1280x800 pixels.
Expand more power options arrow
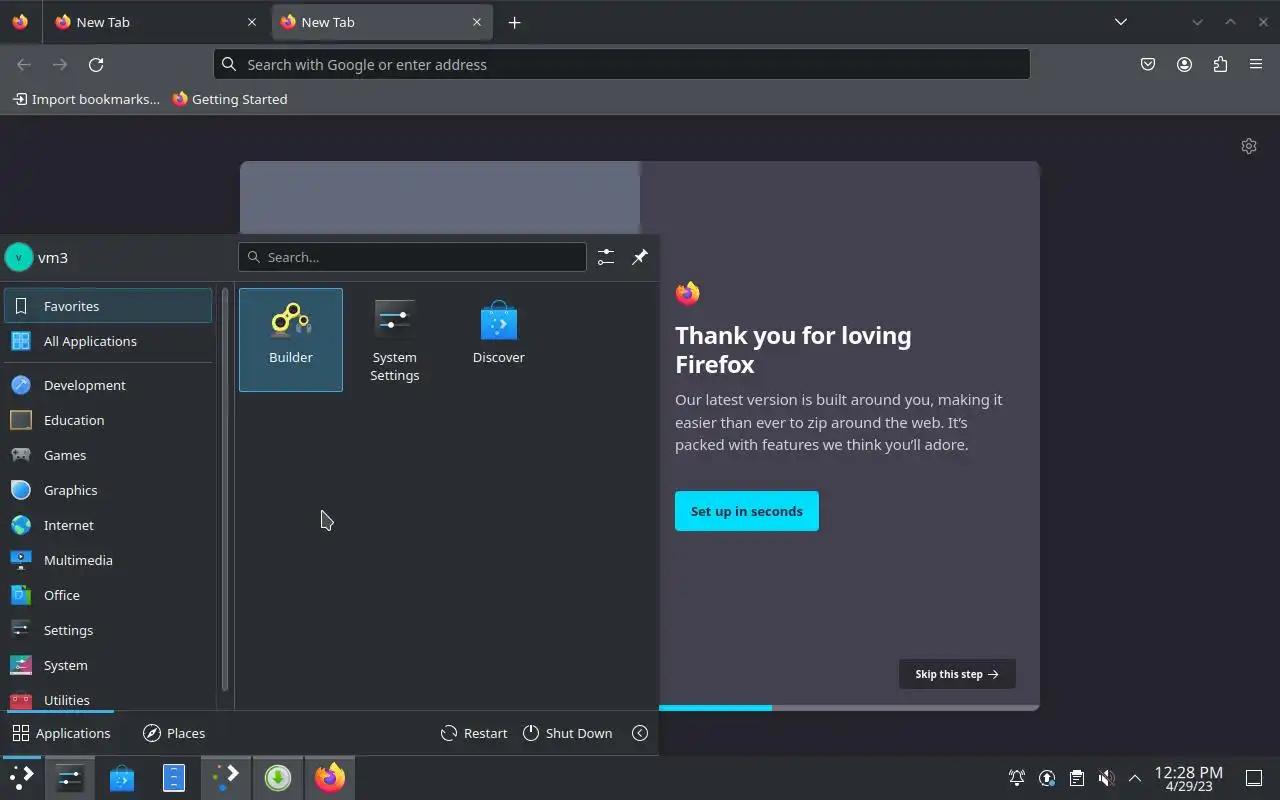point(640,733)
